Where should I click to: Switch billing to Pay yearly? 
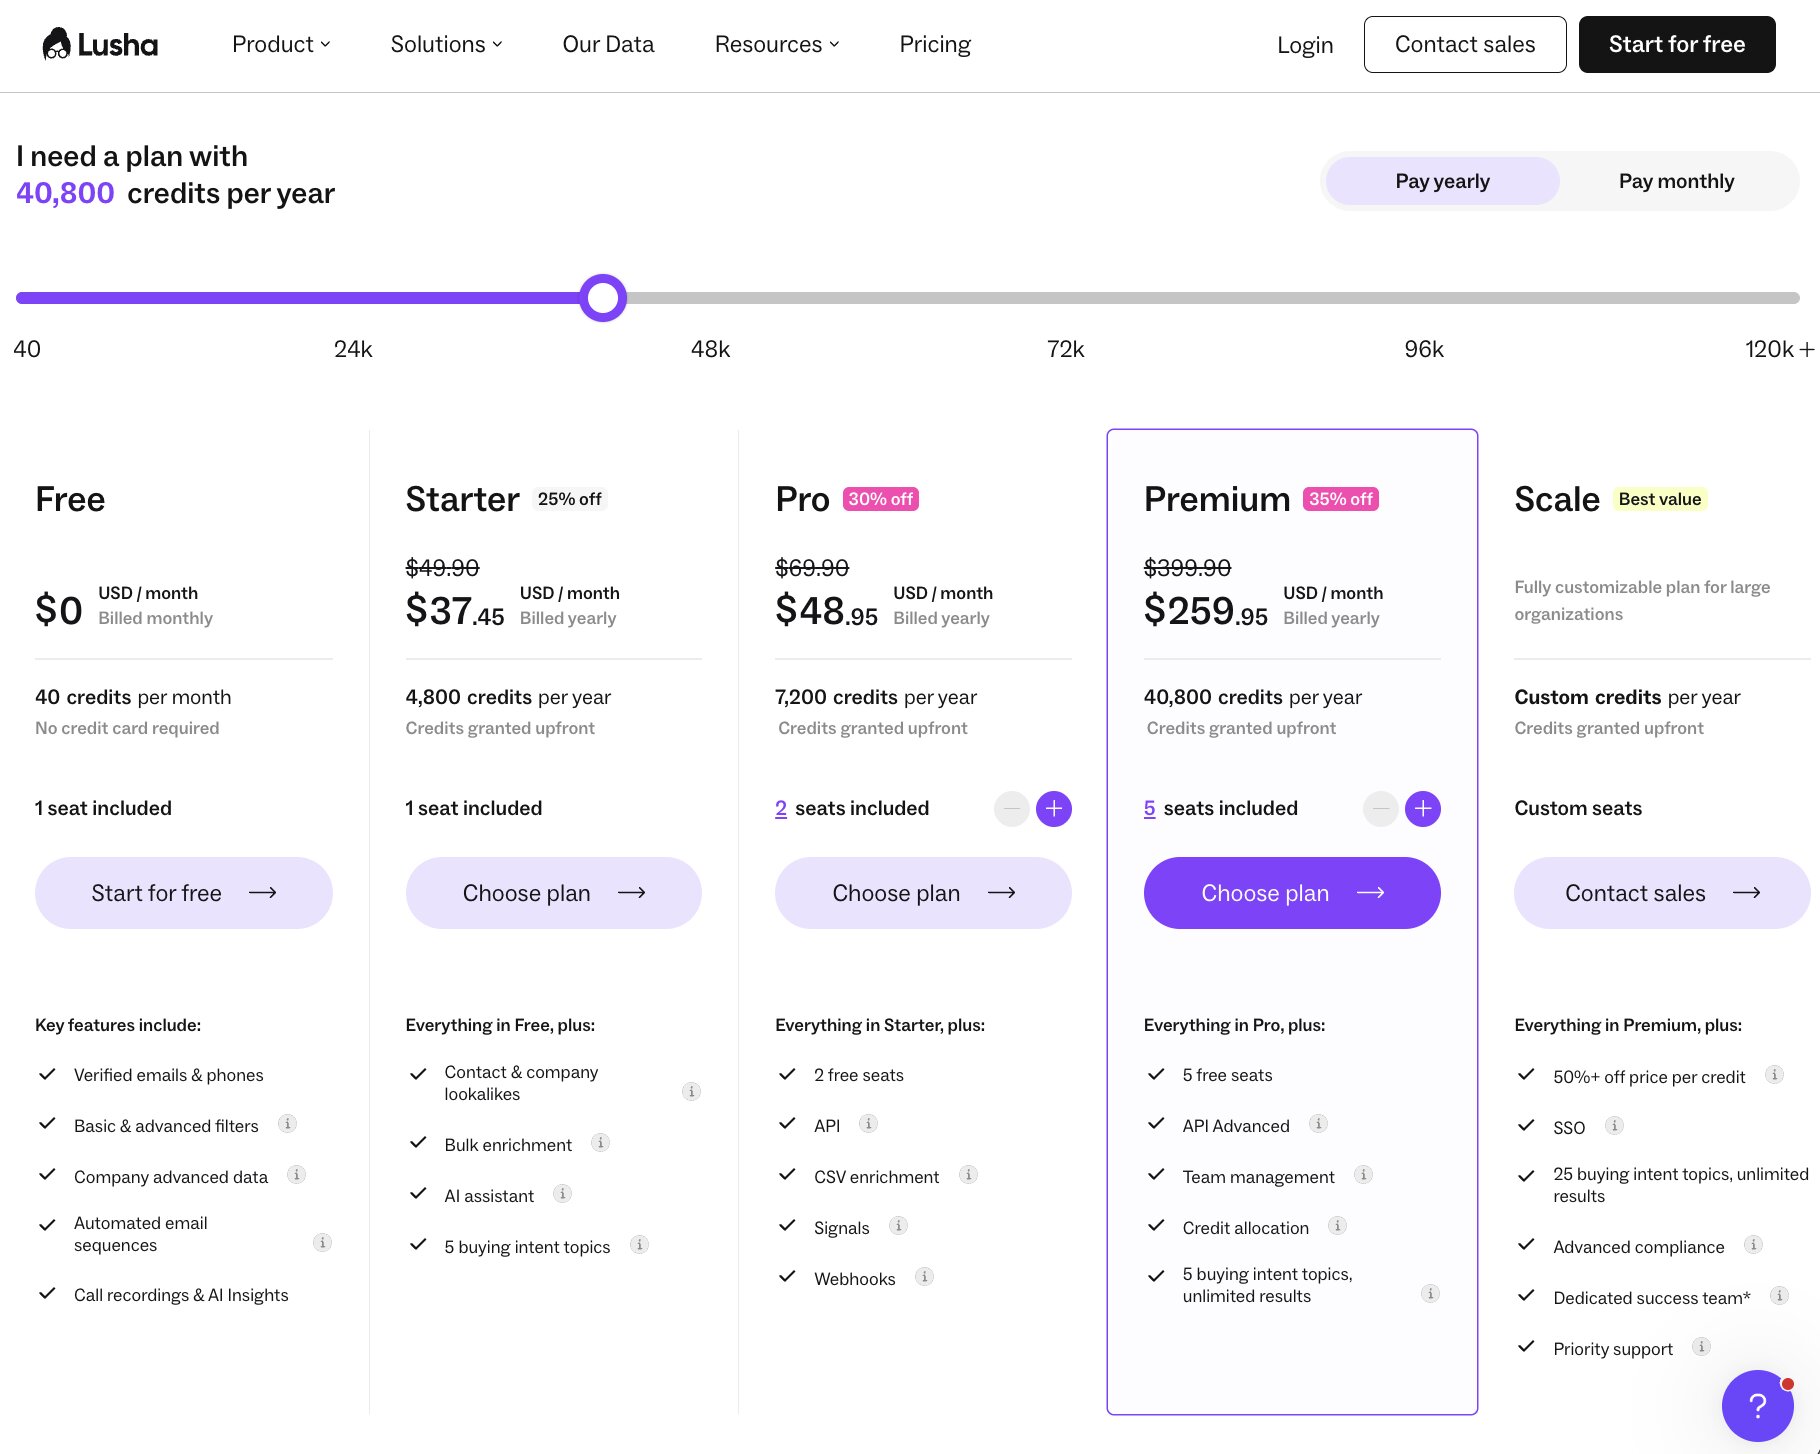tap(1442, 181)
